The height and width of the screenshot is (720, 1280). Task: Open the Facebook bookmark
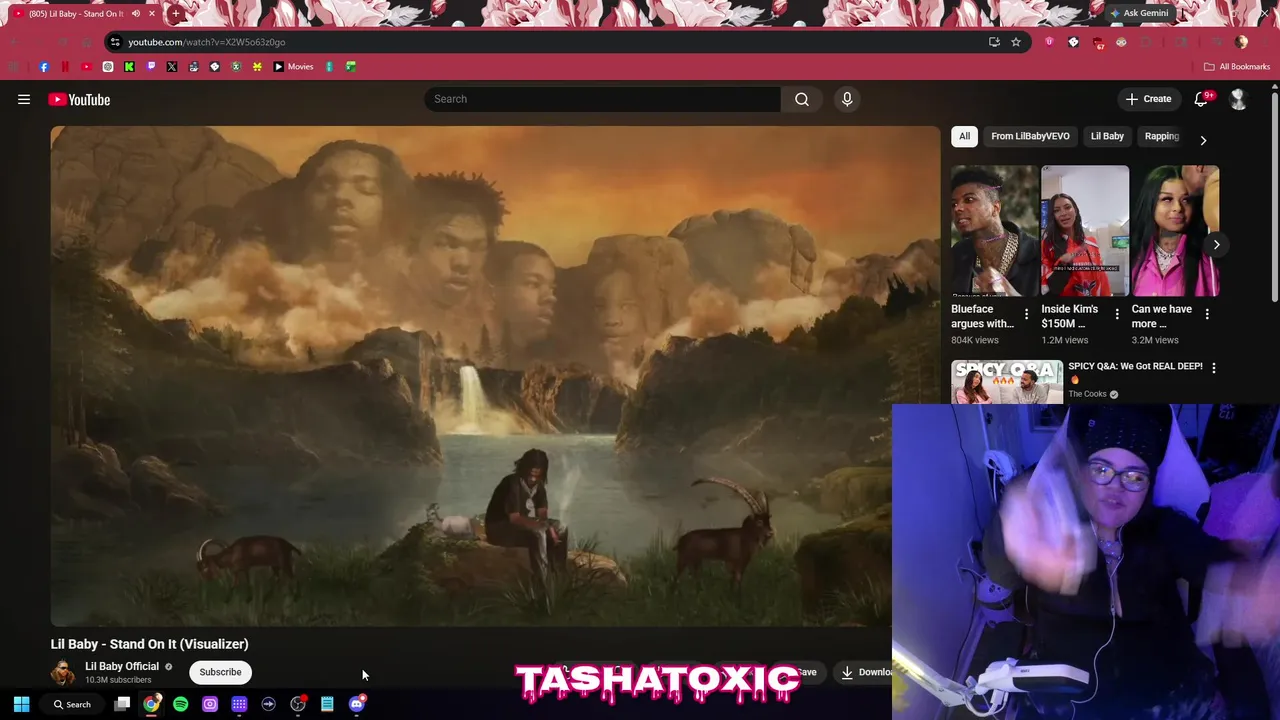(x=44, y=67)
